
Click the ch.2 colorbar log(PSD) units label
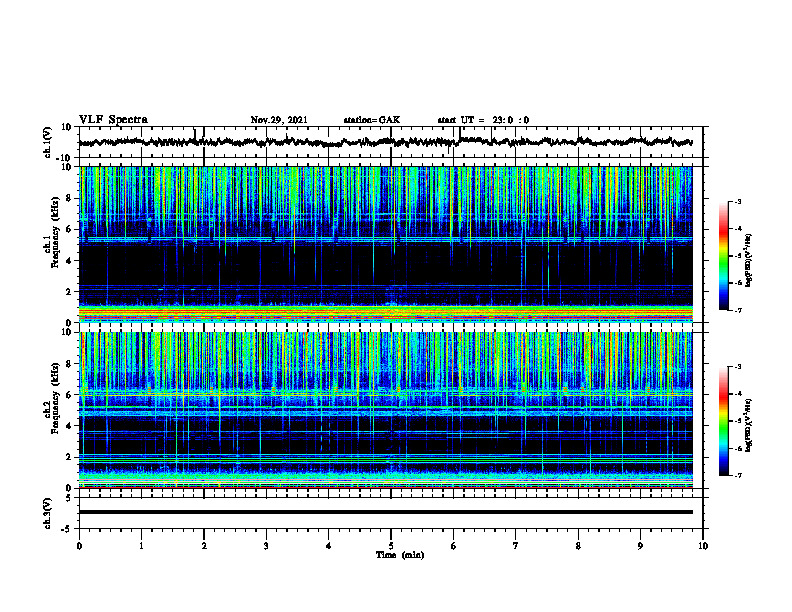tap(749, 426)
